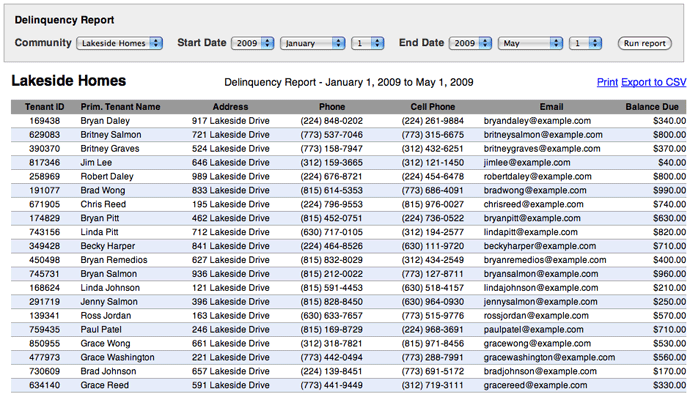
Task: Select the name Grace Reed
Action: point(105,385)
